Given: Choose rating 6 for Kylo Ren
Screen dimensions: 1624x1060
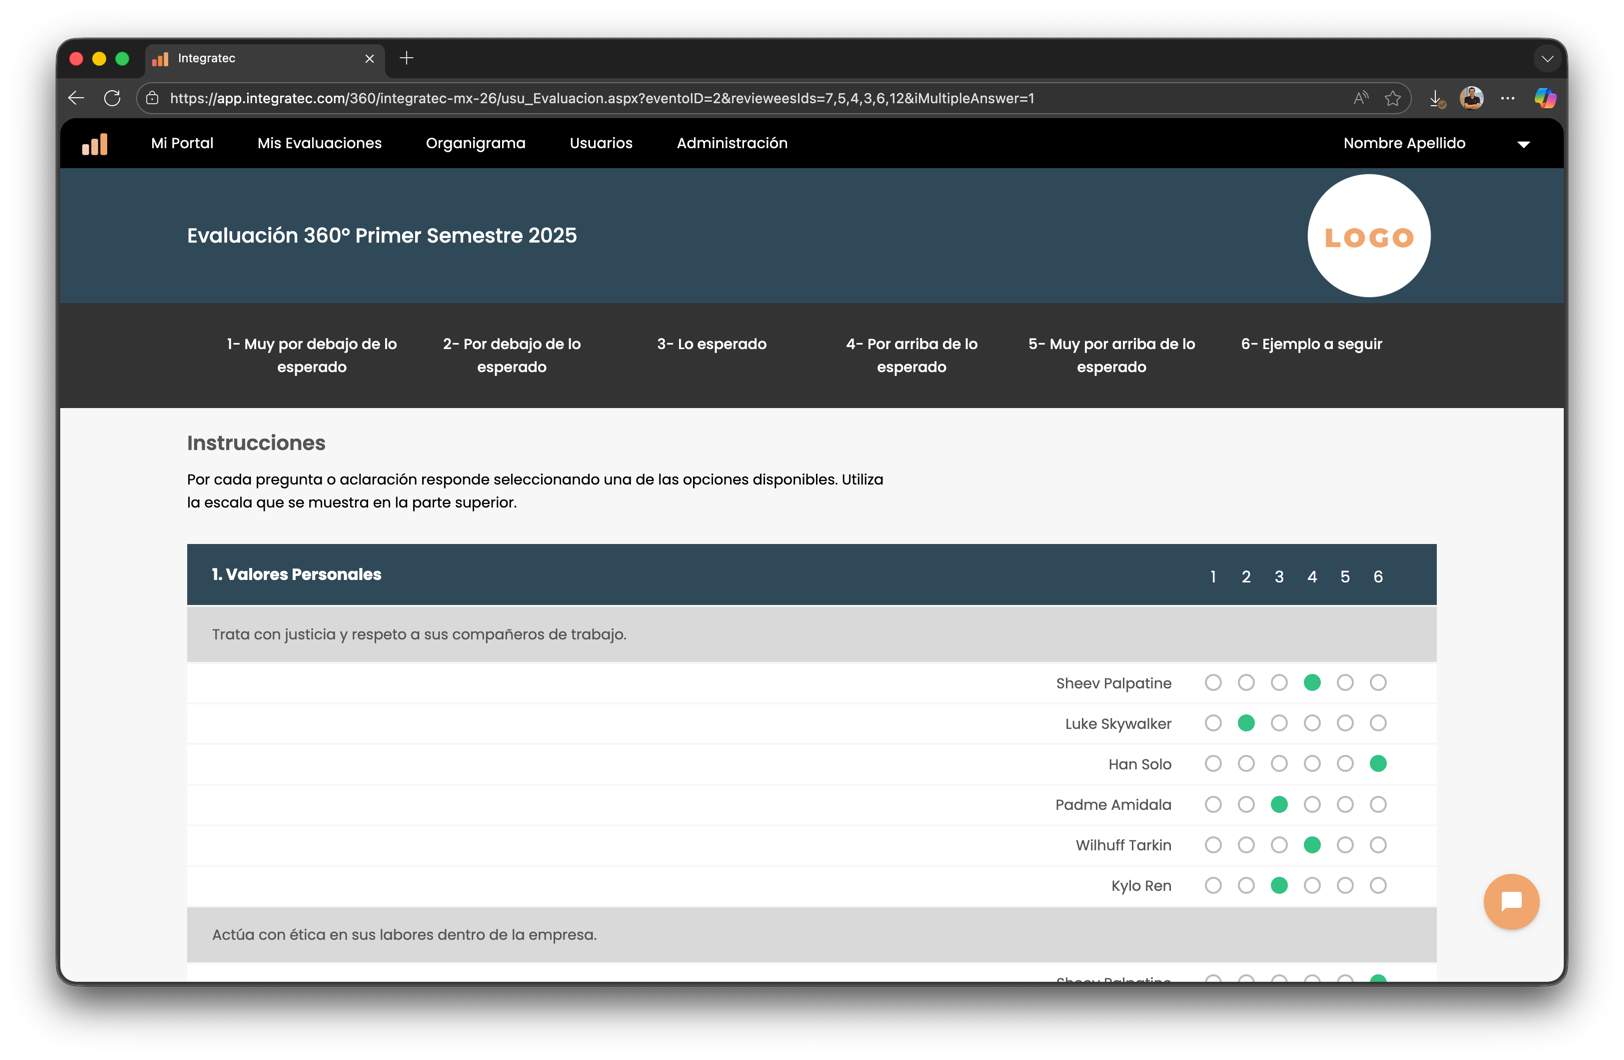Looking at the screenshot, I should (1378, 886).
